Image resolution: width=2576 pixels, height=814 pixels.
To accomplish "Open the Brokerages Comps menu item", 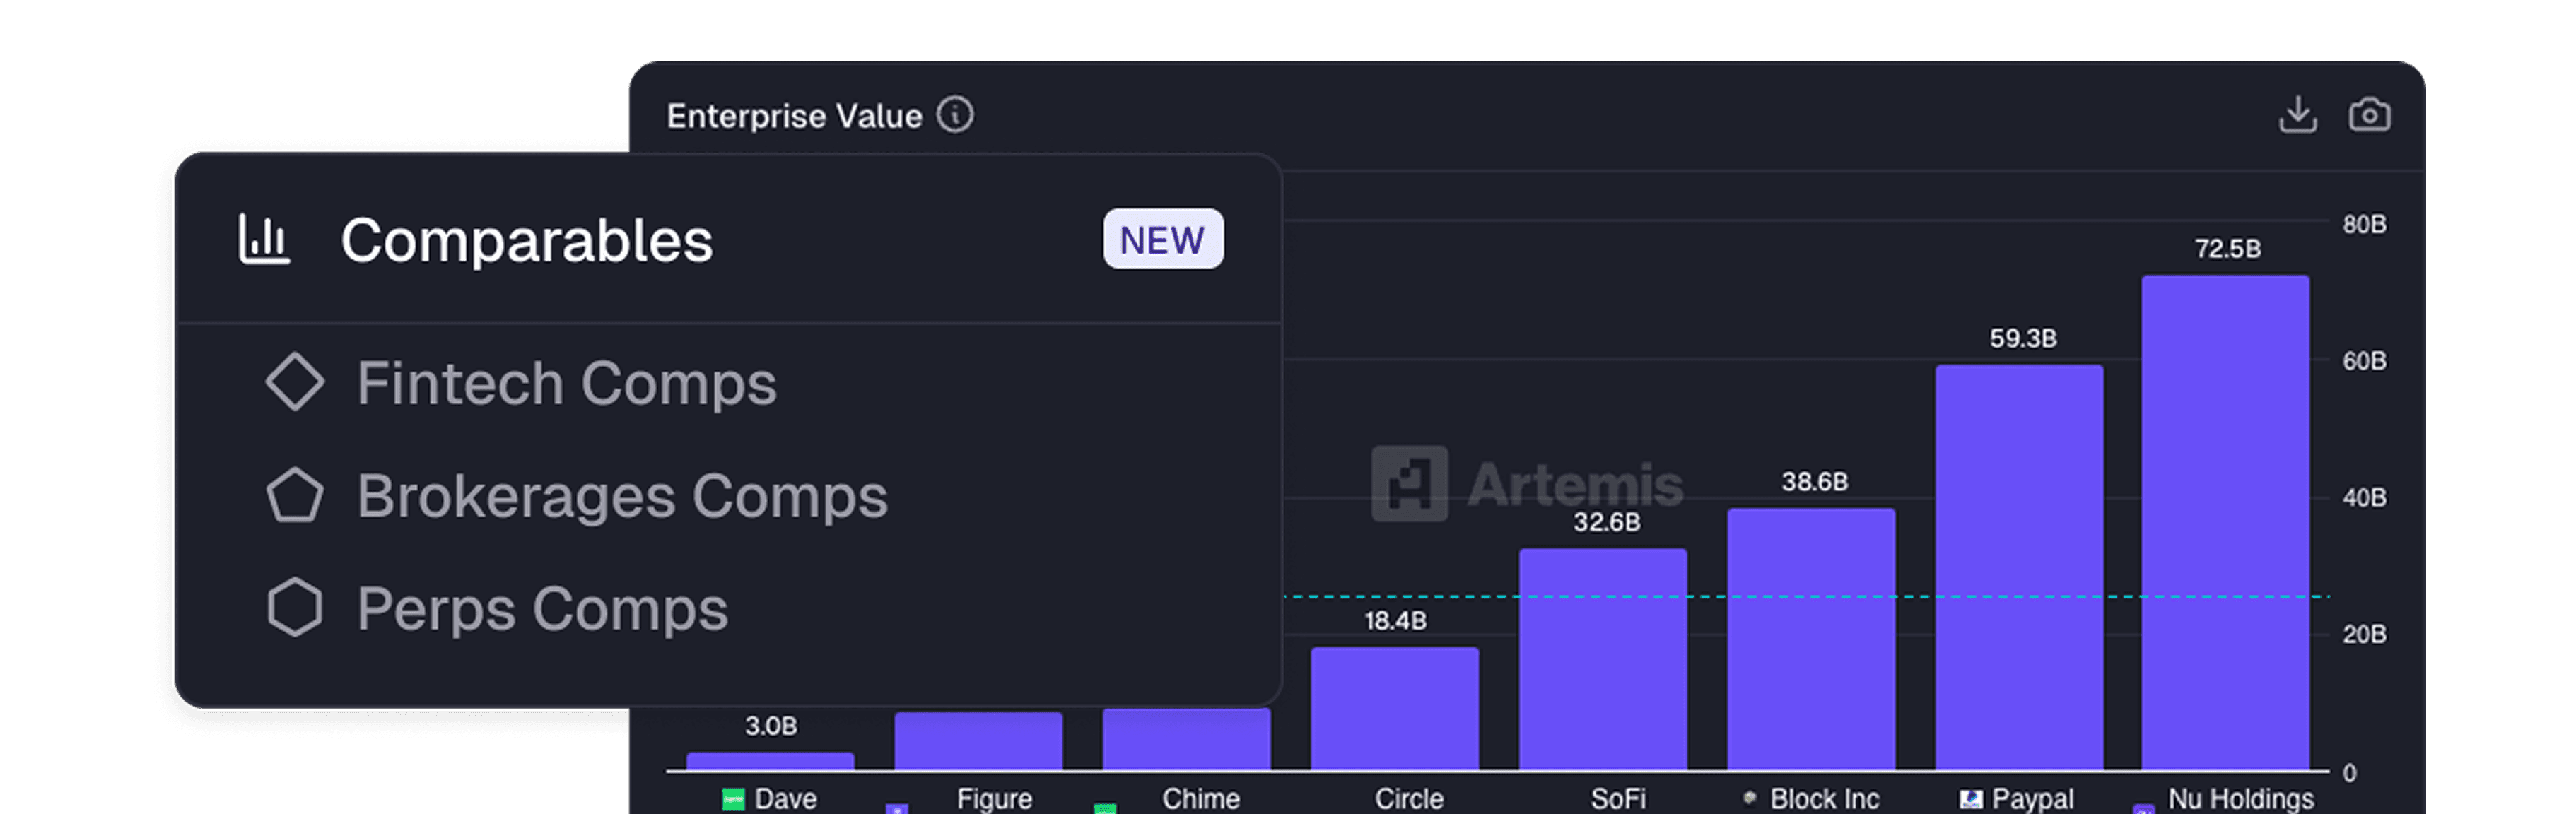I will [x=622, y=497].
